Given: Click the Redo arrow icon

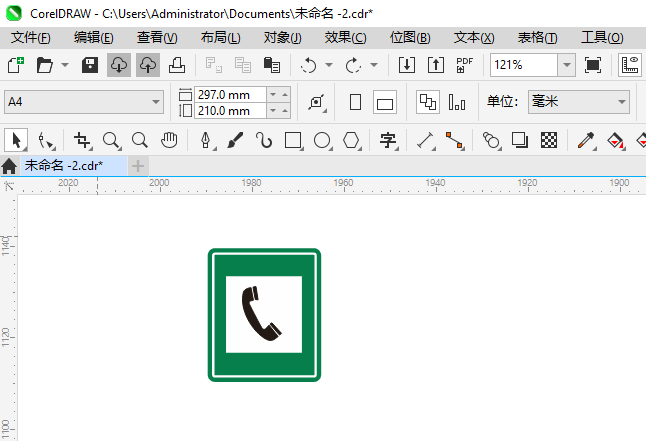Looking at the screenshot, I should click(353, 65).
